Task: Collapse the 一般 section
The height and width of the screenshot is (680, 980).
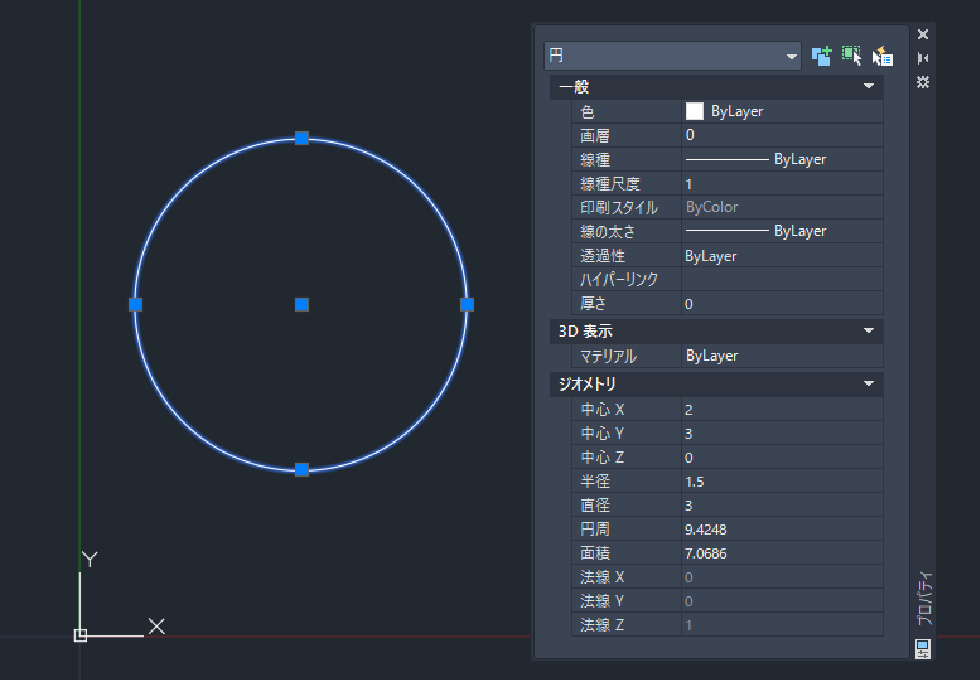Action: click(x=868, y=88)
